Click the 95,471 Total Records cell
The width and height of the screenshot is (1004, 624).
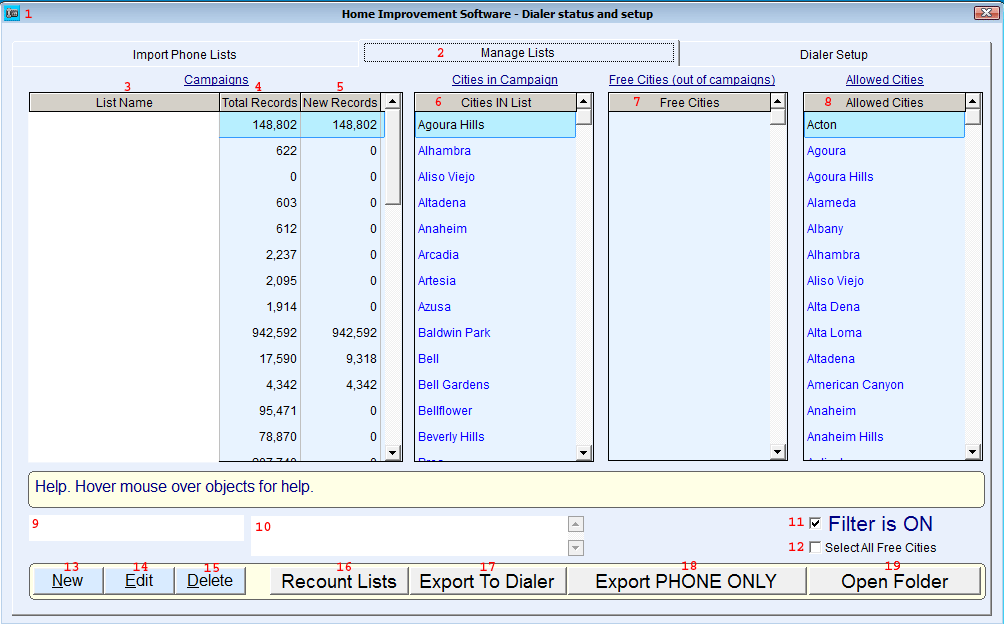click(x=260, y=411)
